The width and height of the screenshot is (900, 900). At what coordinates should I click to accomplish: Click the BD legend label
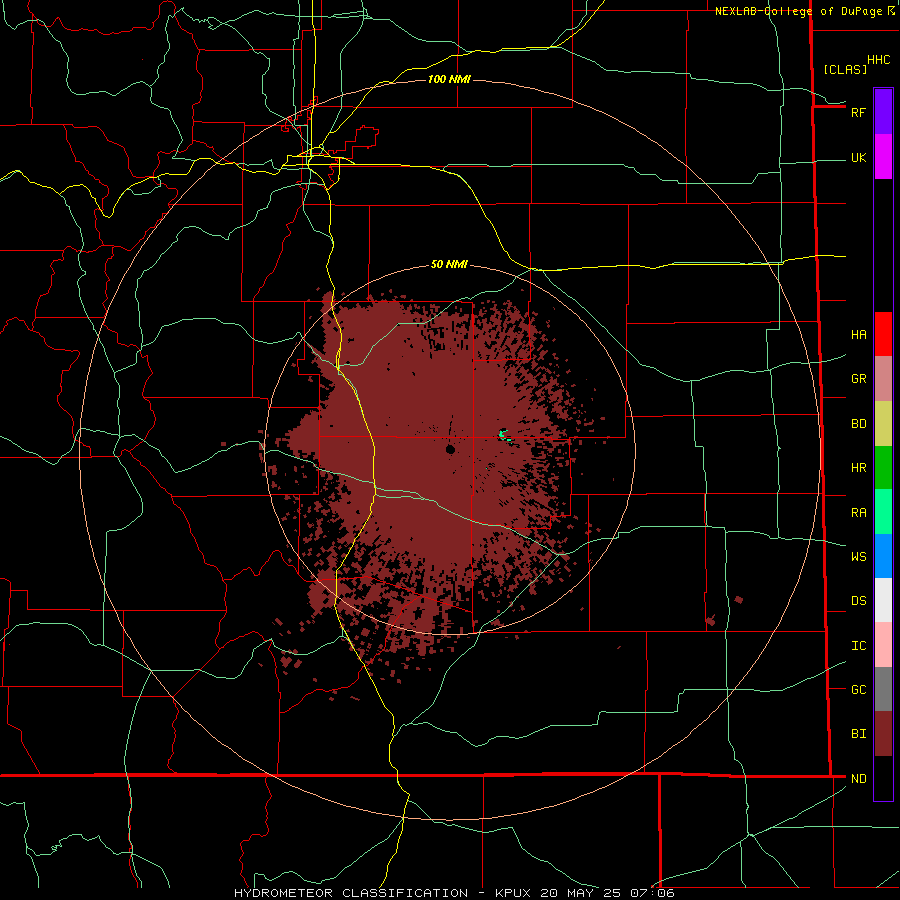coord(858,424)
